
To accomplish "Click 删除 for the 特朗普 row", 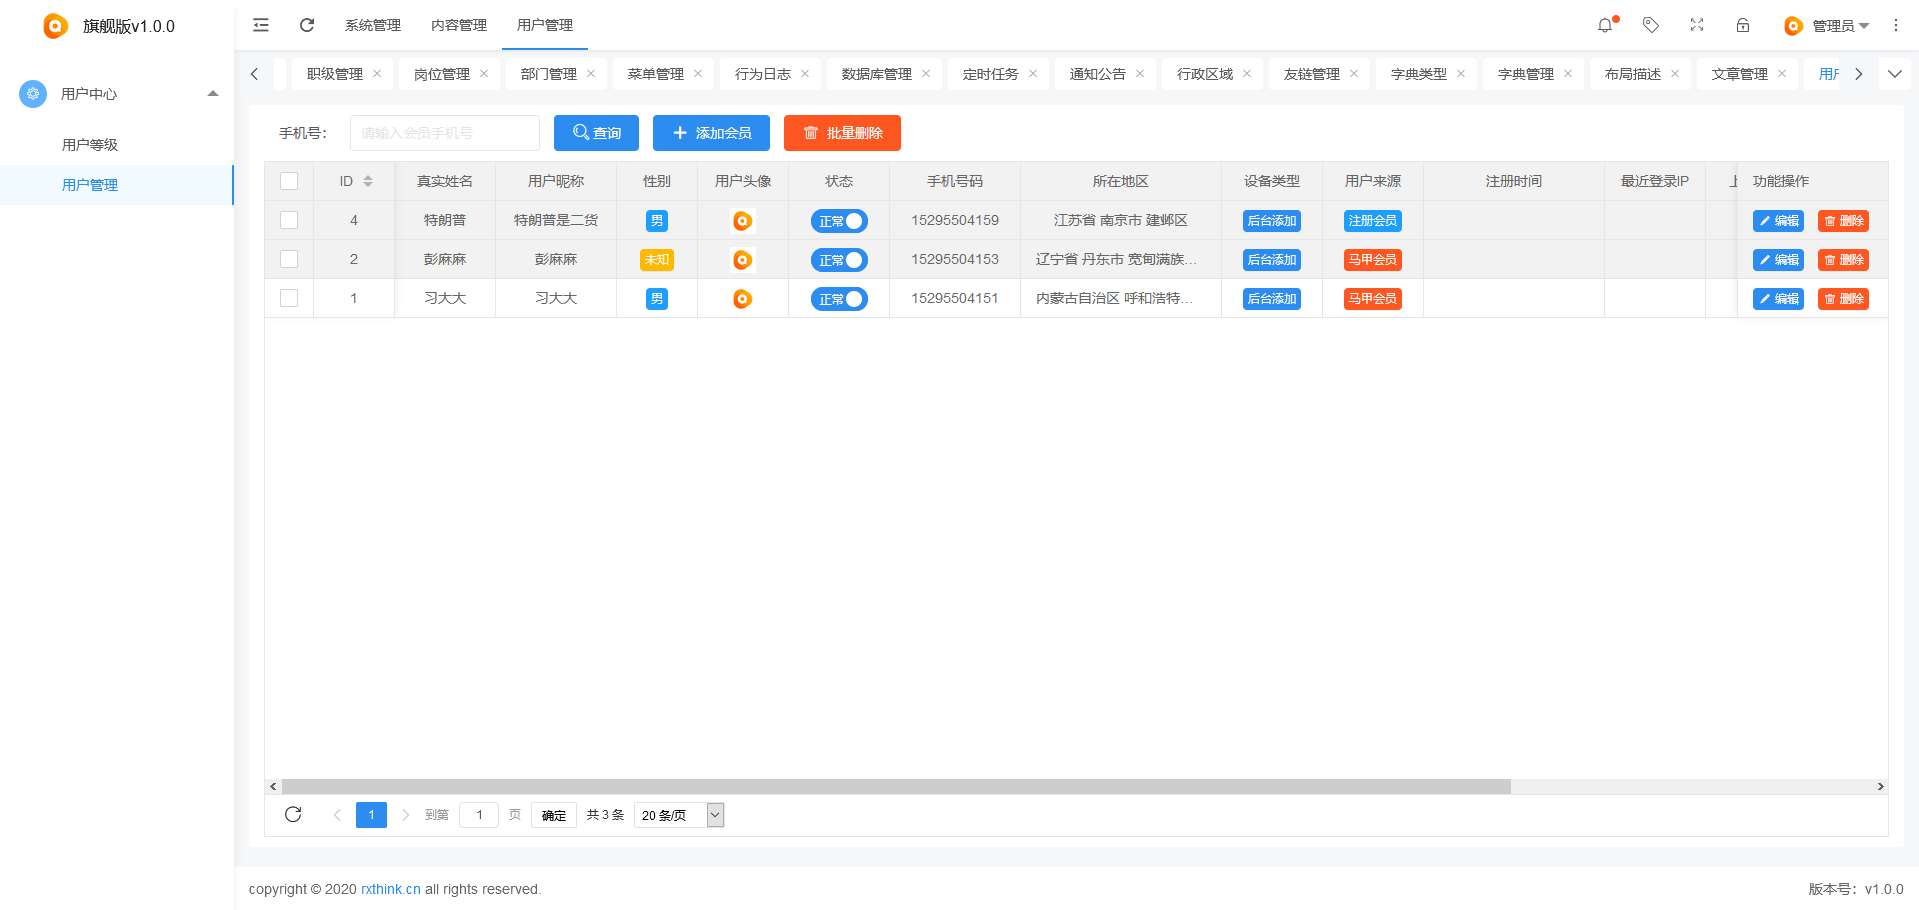I will pyautogui.click(x=1843, y=221).
